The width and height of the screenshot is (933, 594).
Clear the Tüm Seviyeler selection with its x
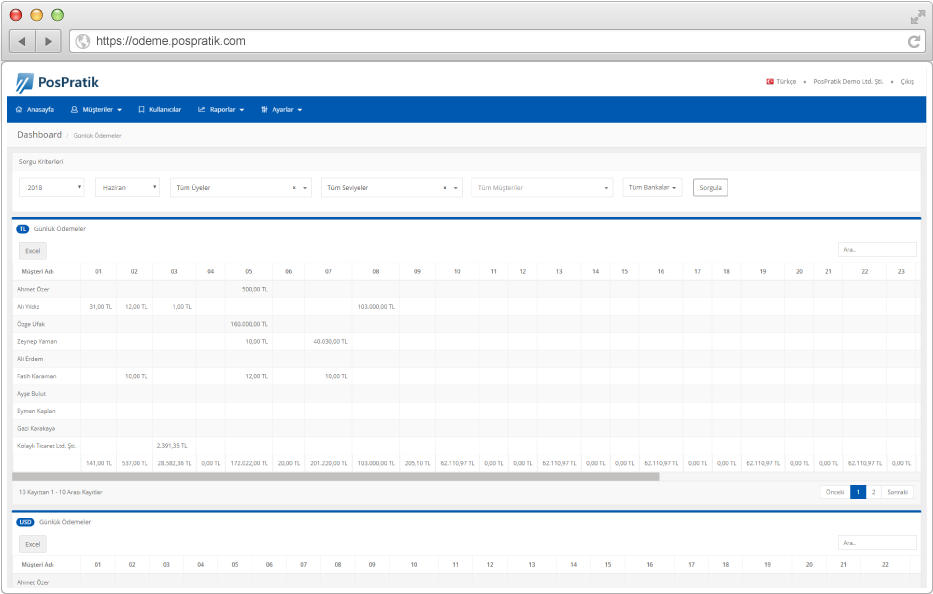tap(444, 187)
